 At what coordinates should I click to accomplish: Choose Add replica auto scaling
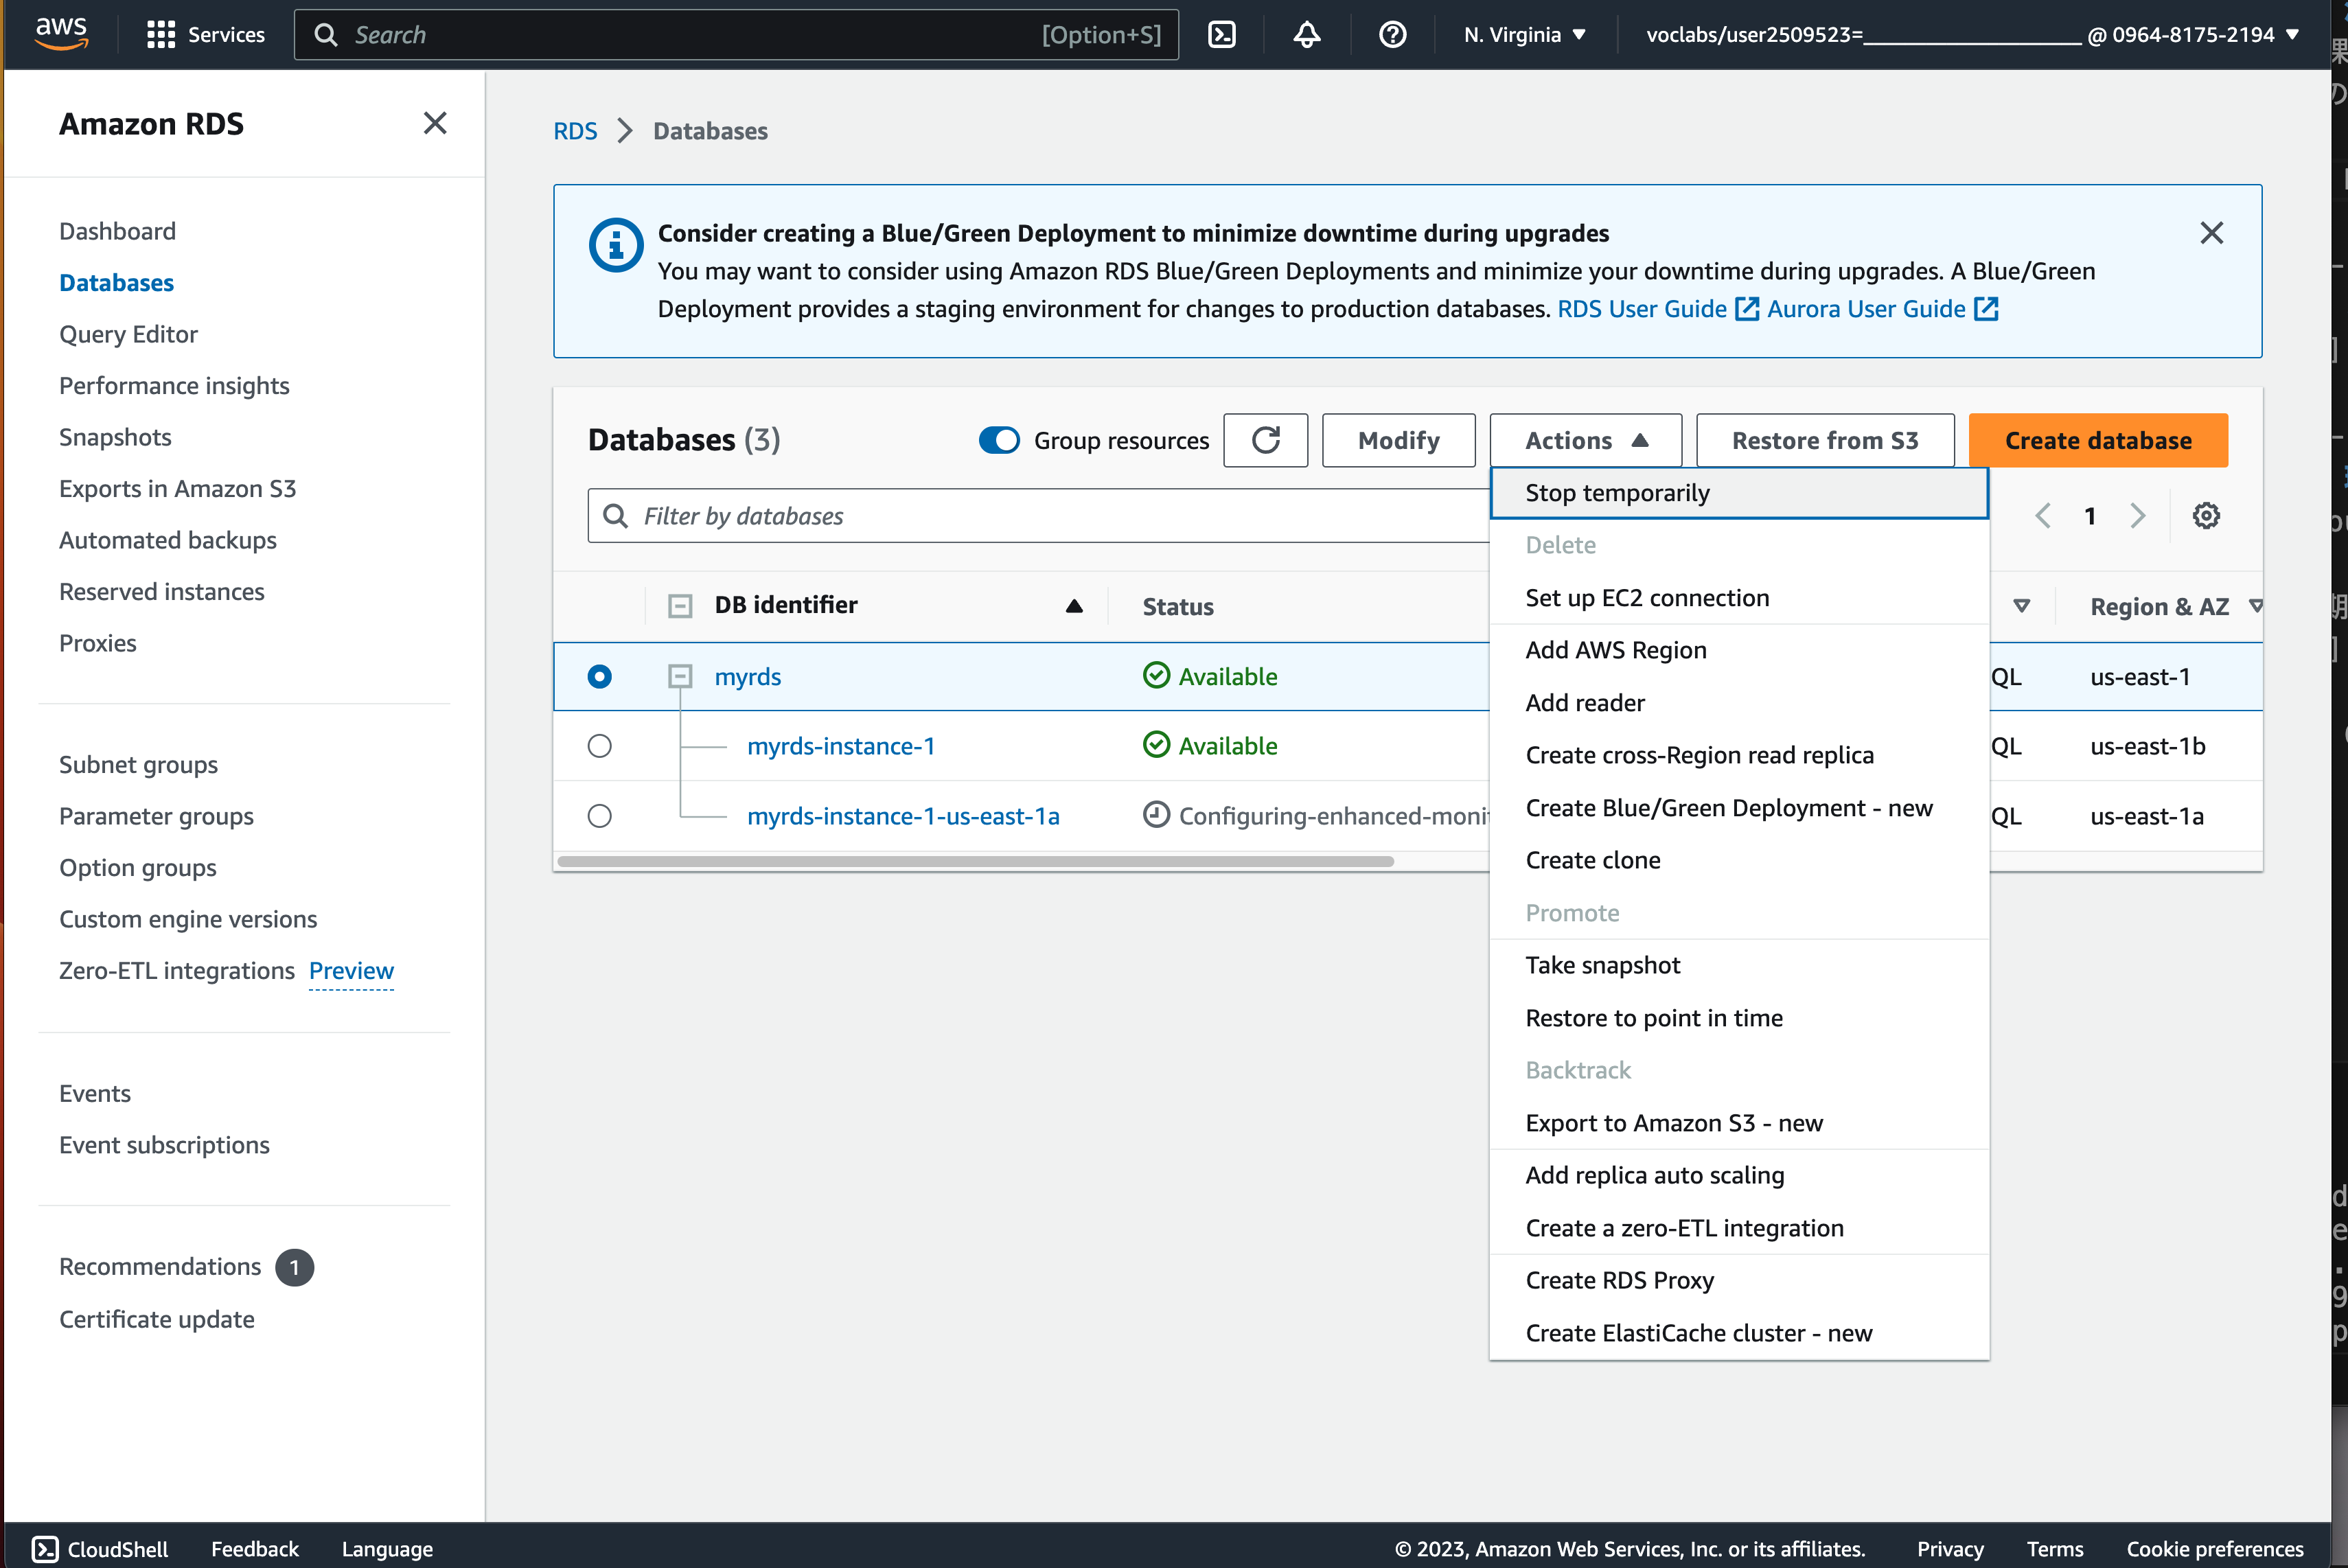pyautogui.click(x=1739, y=1175)
